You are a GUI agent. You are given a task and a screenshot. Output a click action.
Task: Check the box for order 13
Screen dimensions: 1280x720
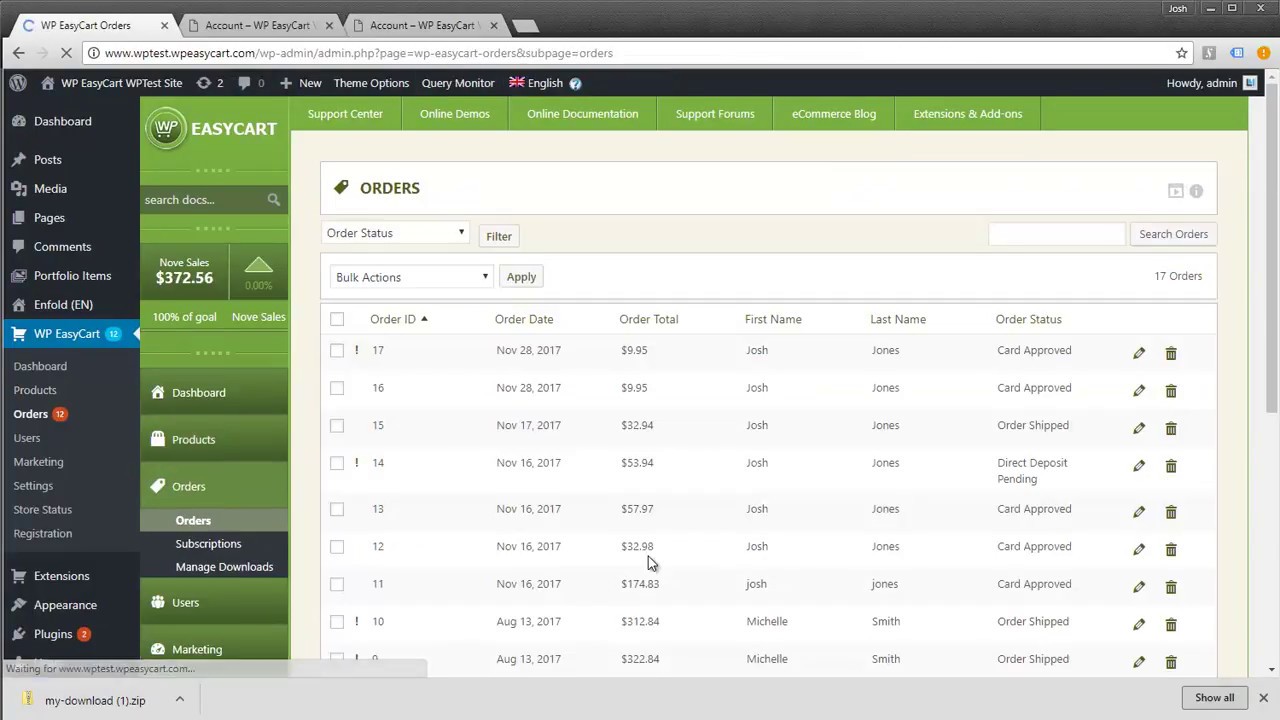tap(337, 509)
